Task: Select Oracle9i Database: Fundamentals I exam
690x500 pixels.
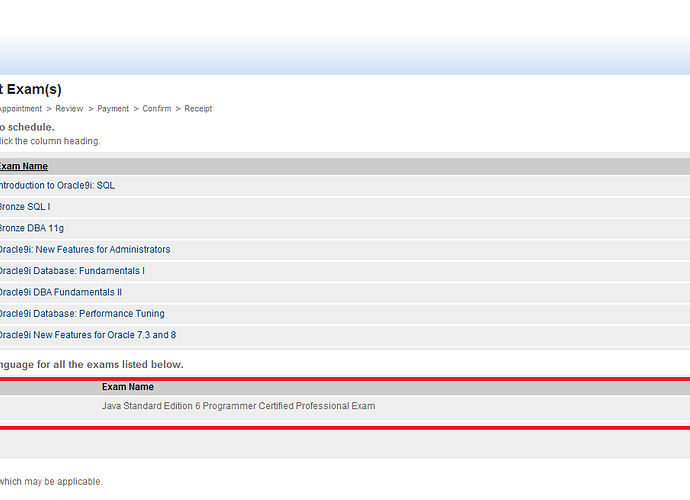Action: tap(72, 271)
